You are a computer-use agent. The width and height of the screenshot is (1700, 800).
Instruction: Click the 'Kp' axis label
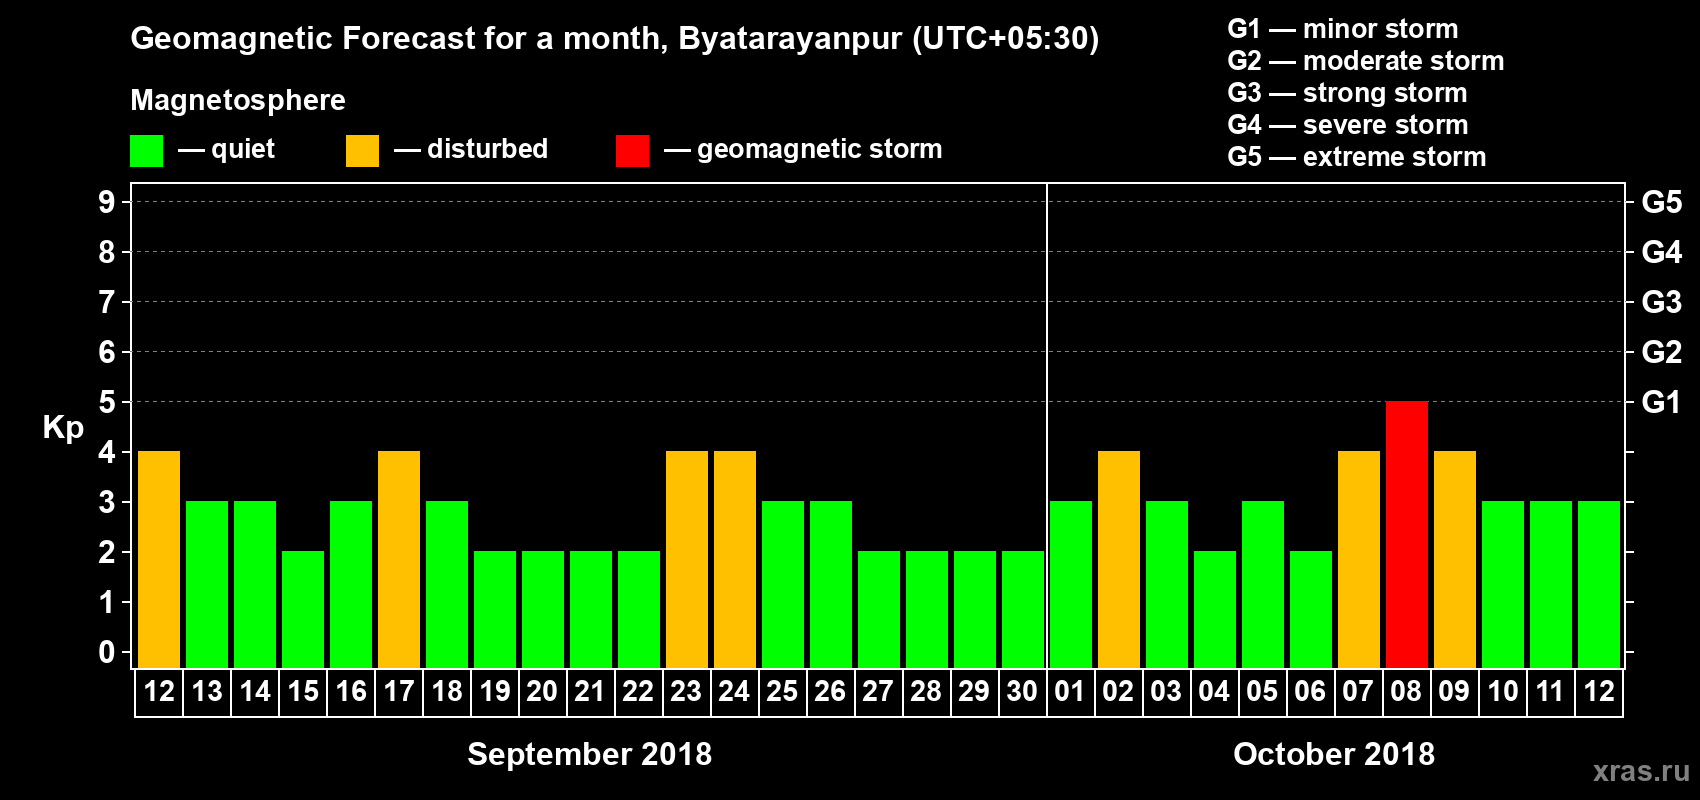[63, 428]
